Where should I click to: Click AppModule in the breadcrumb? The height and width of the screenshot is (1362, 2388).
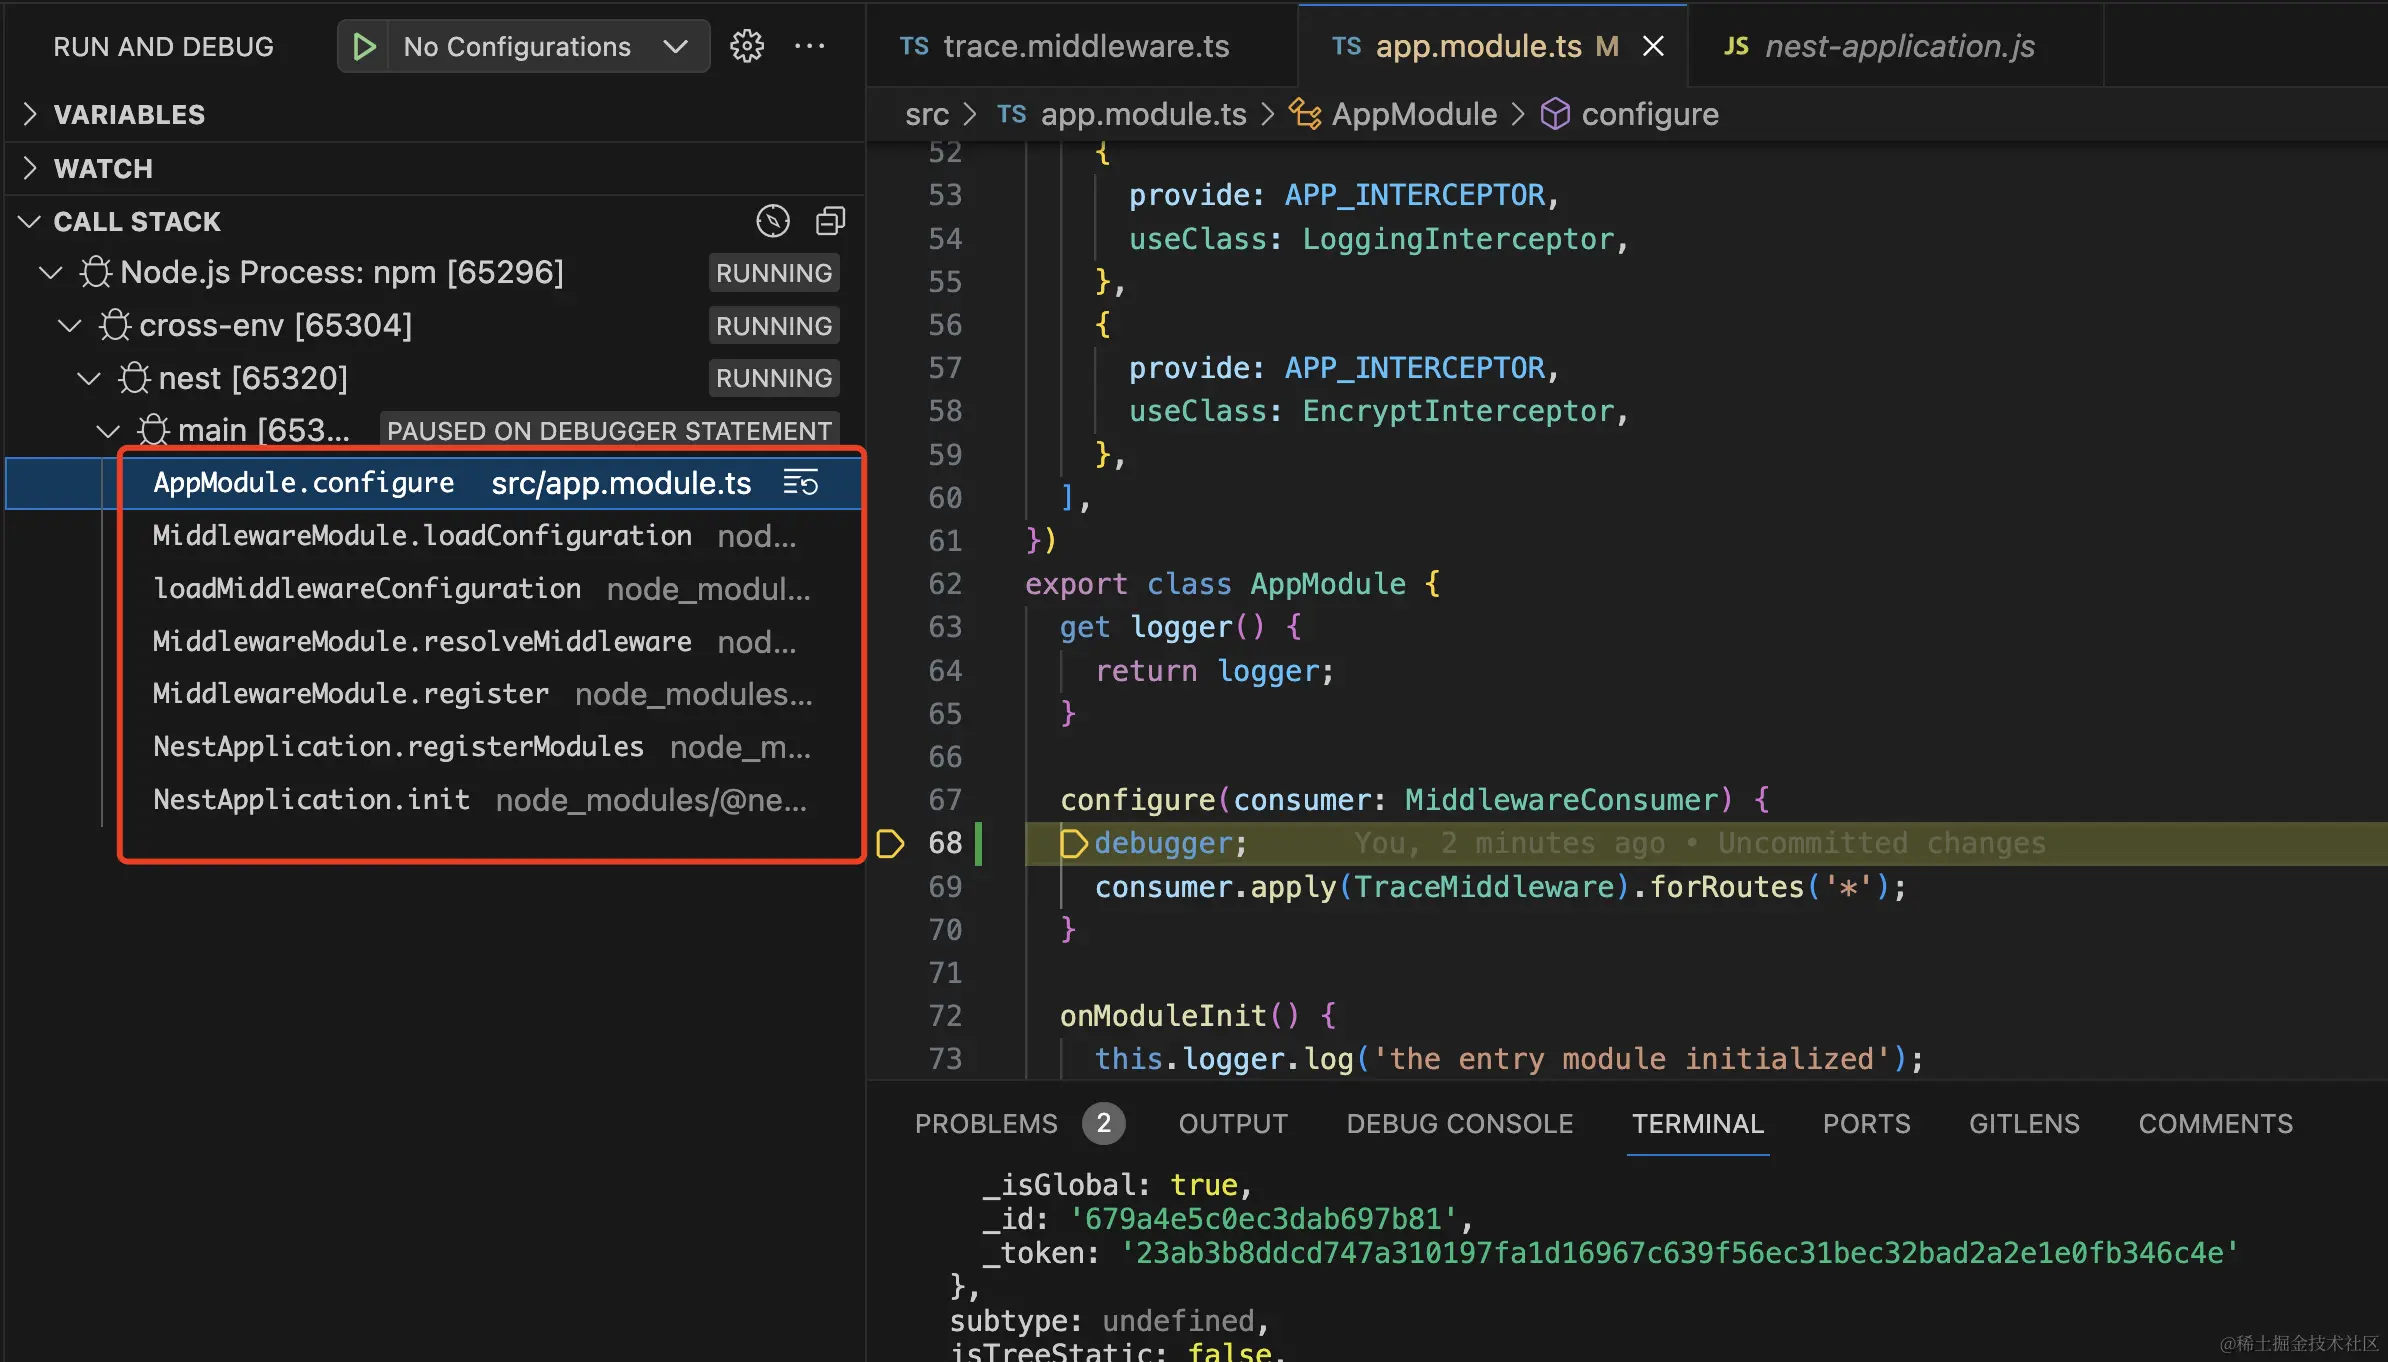[x=1414, y=114]
